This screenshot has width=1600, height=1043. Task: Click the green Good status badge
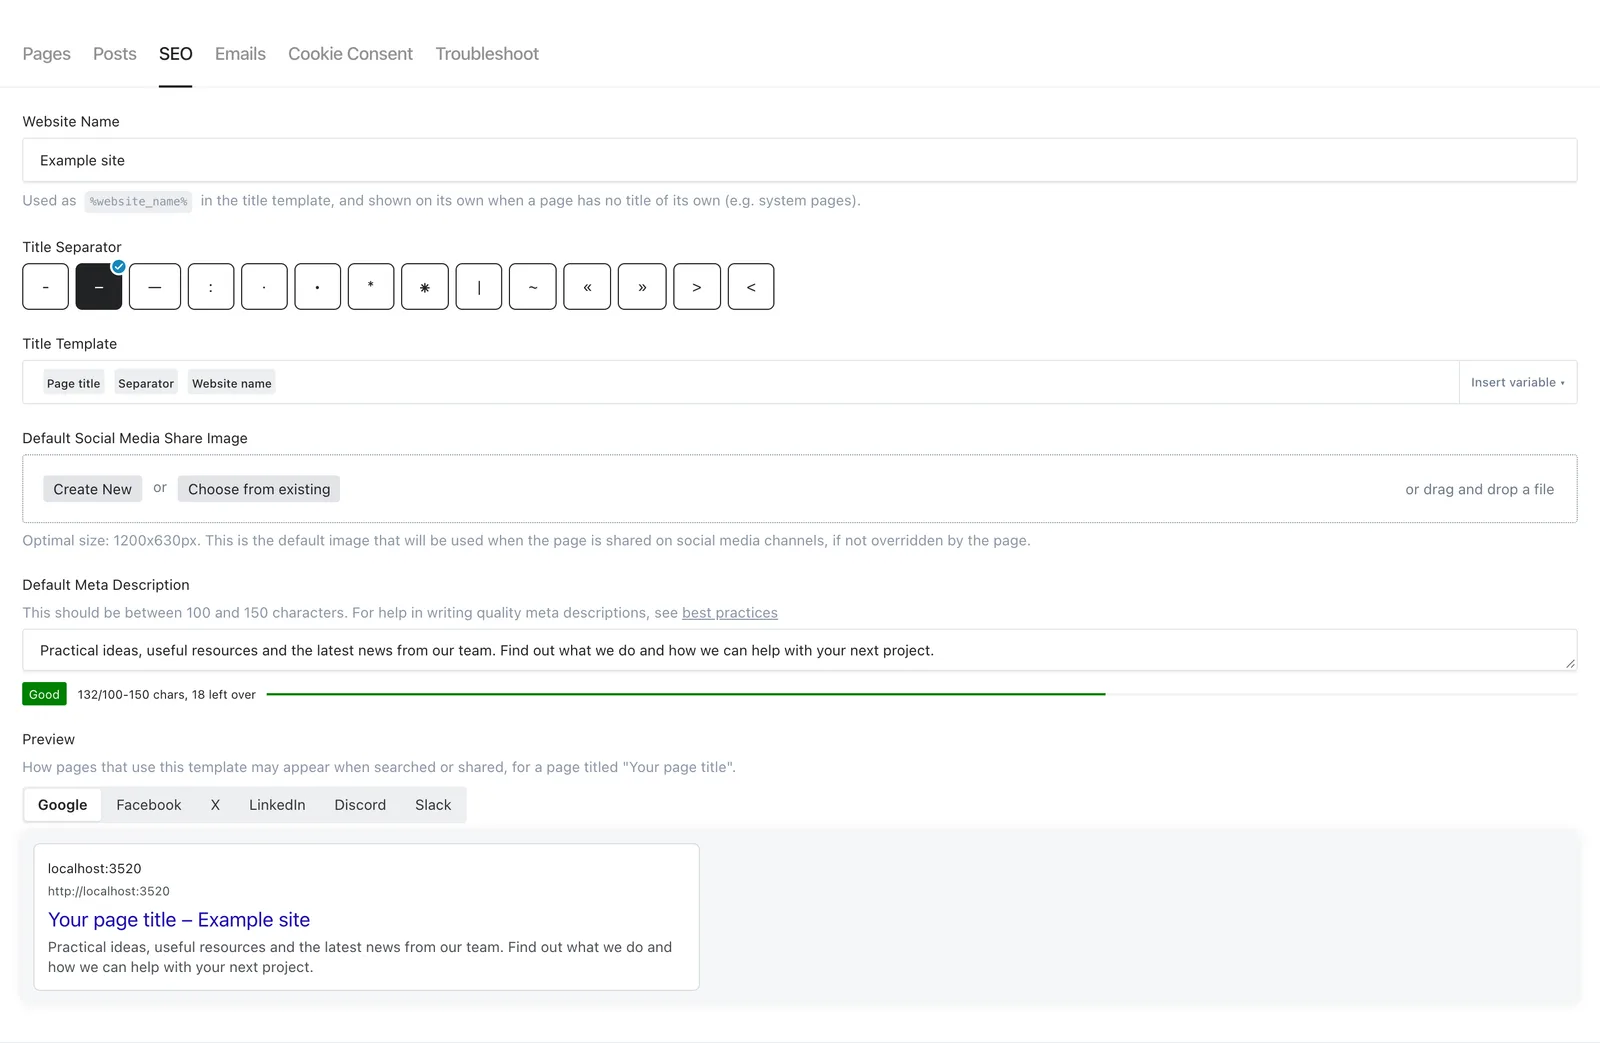pyautogui.click(x=44, y=694)
